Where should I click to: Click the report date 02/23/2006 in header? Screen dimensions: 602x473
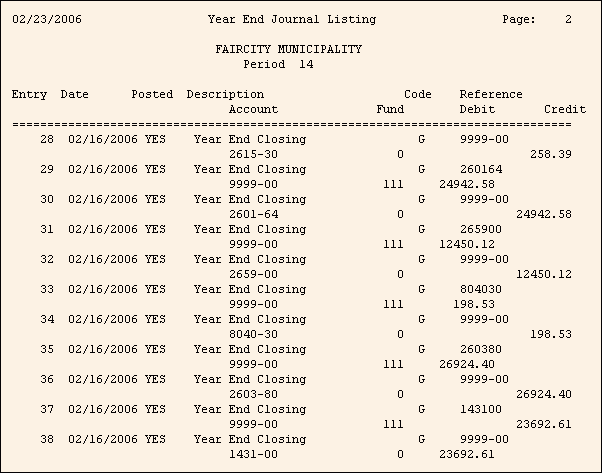(46, 19)
